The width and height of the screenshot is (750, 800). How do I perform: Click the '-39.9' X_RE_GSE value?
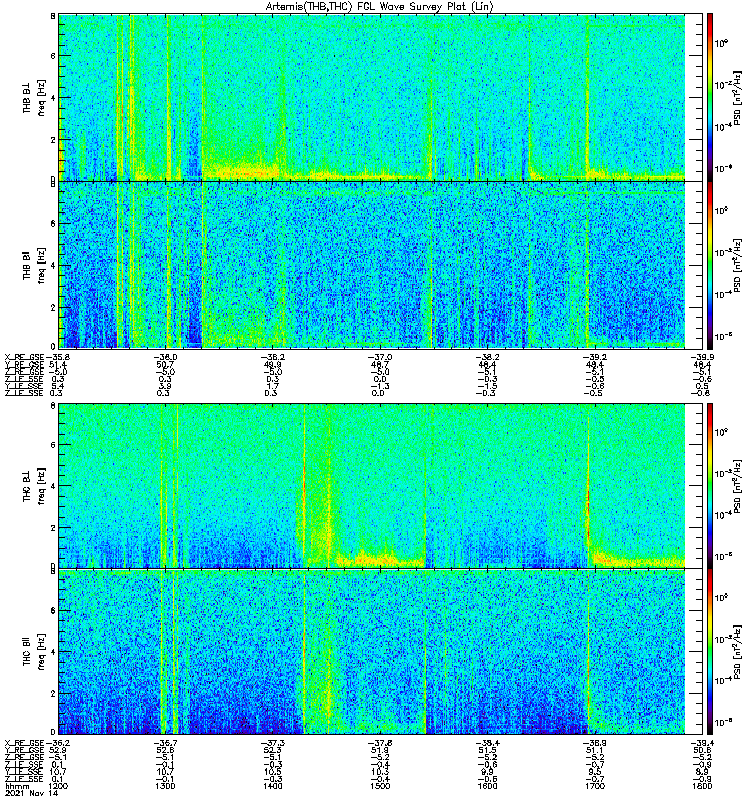[702, 357]
